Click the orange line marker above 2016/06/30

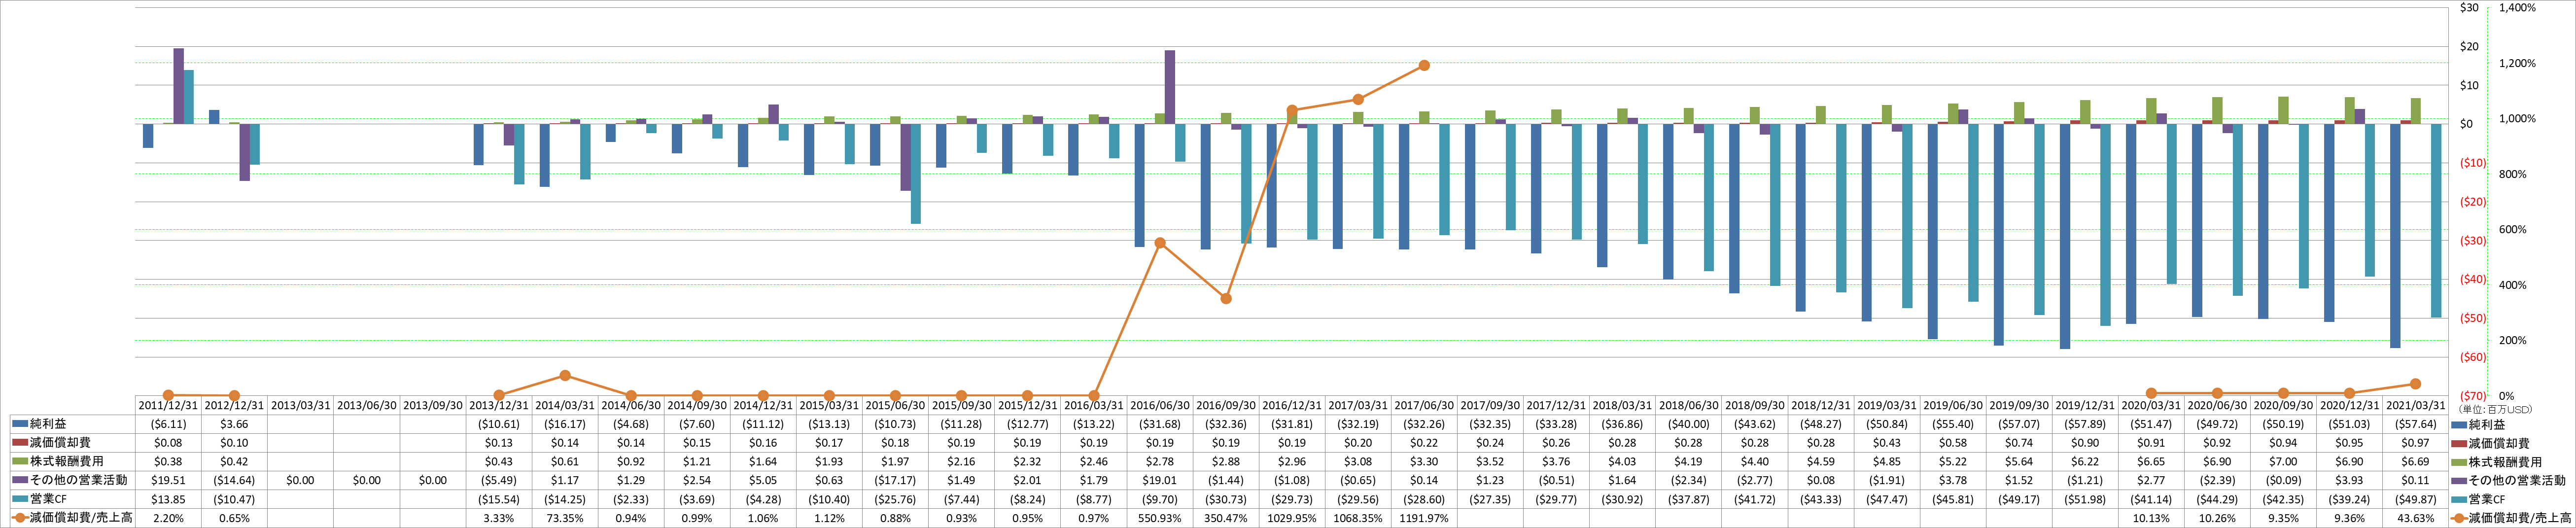tap(1160, 243)
